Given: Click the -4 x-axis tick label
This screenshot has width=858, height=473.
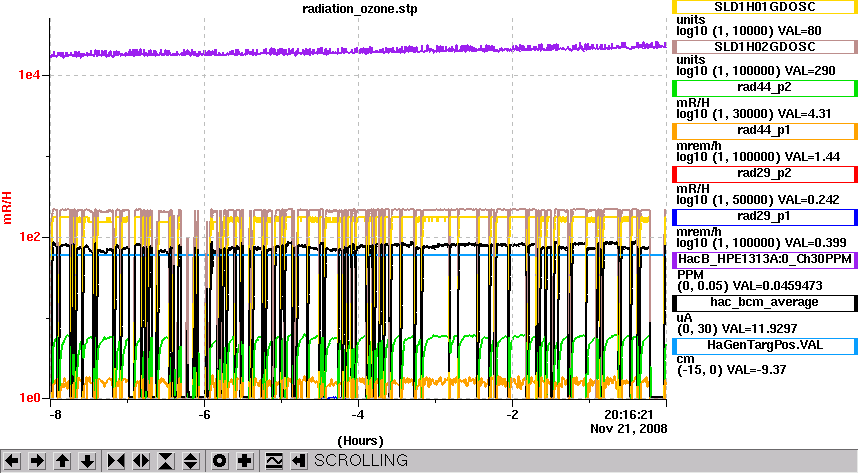Looking at the screenshot, I should (358, 415).
